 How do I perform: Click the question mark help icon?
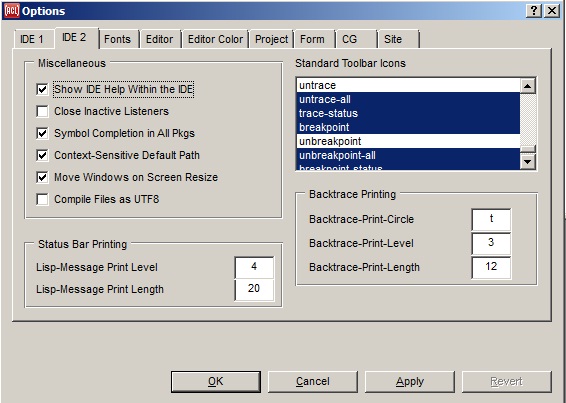[x=534, y=11]
